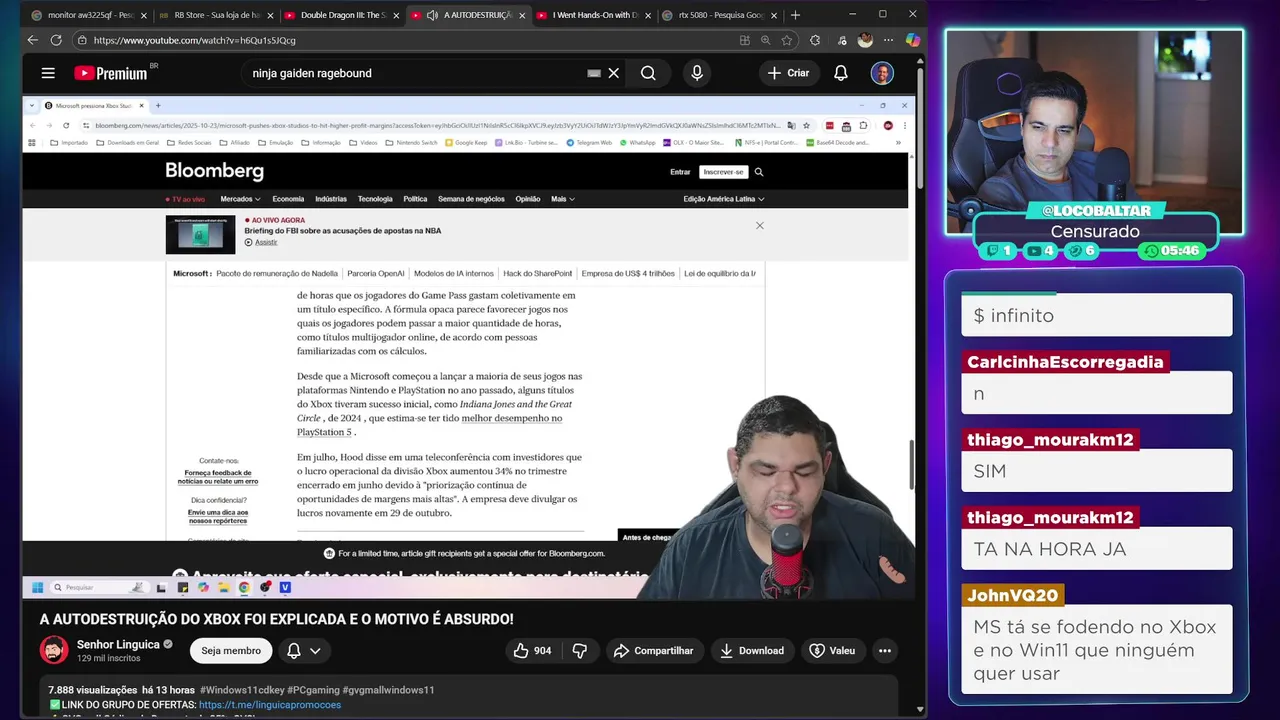This screenshot has height=720, width=1280.
Task: Dismiss the Bloomberg live briefing banner
Action: [x=760, y=225]
